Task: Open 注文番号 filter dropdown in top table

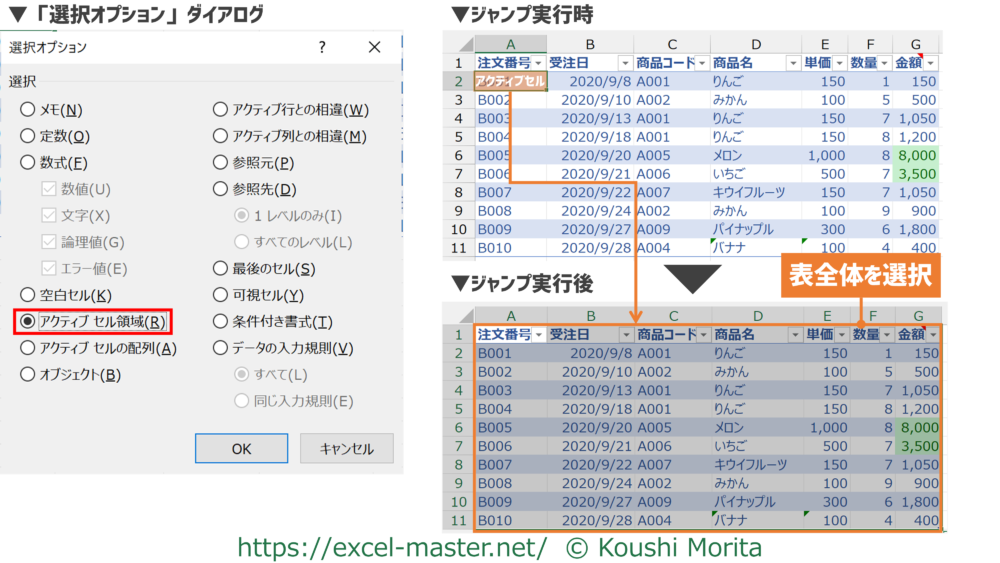Action: pyautogui.click(x=537, y=63)
